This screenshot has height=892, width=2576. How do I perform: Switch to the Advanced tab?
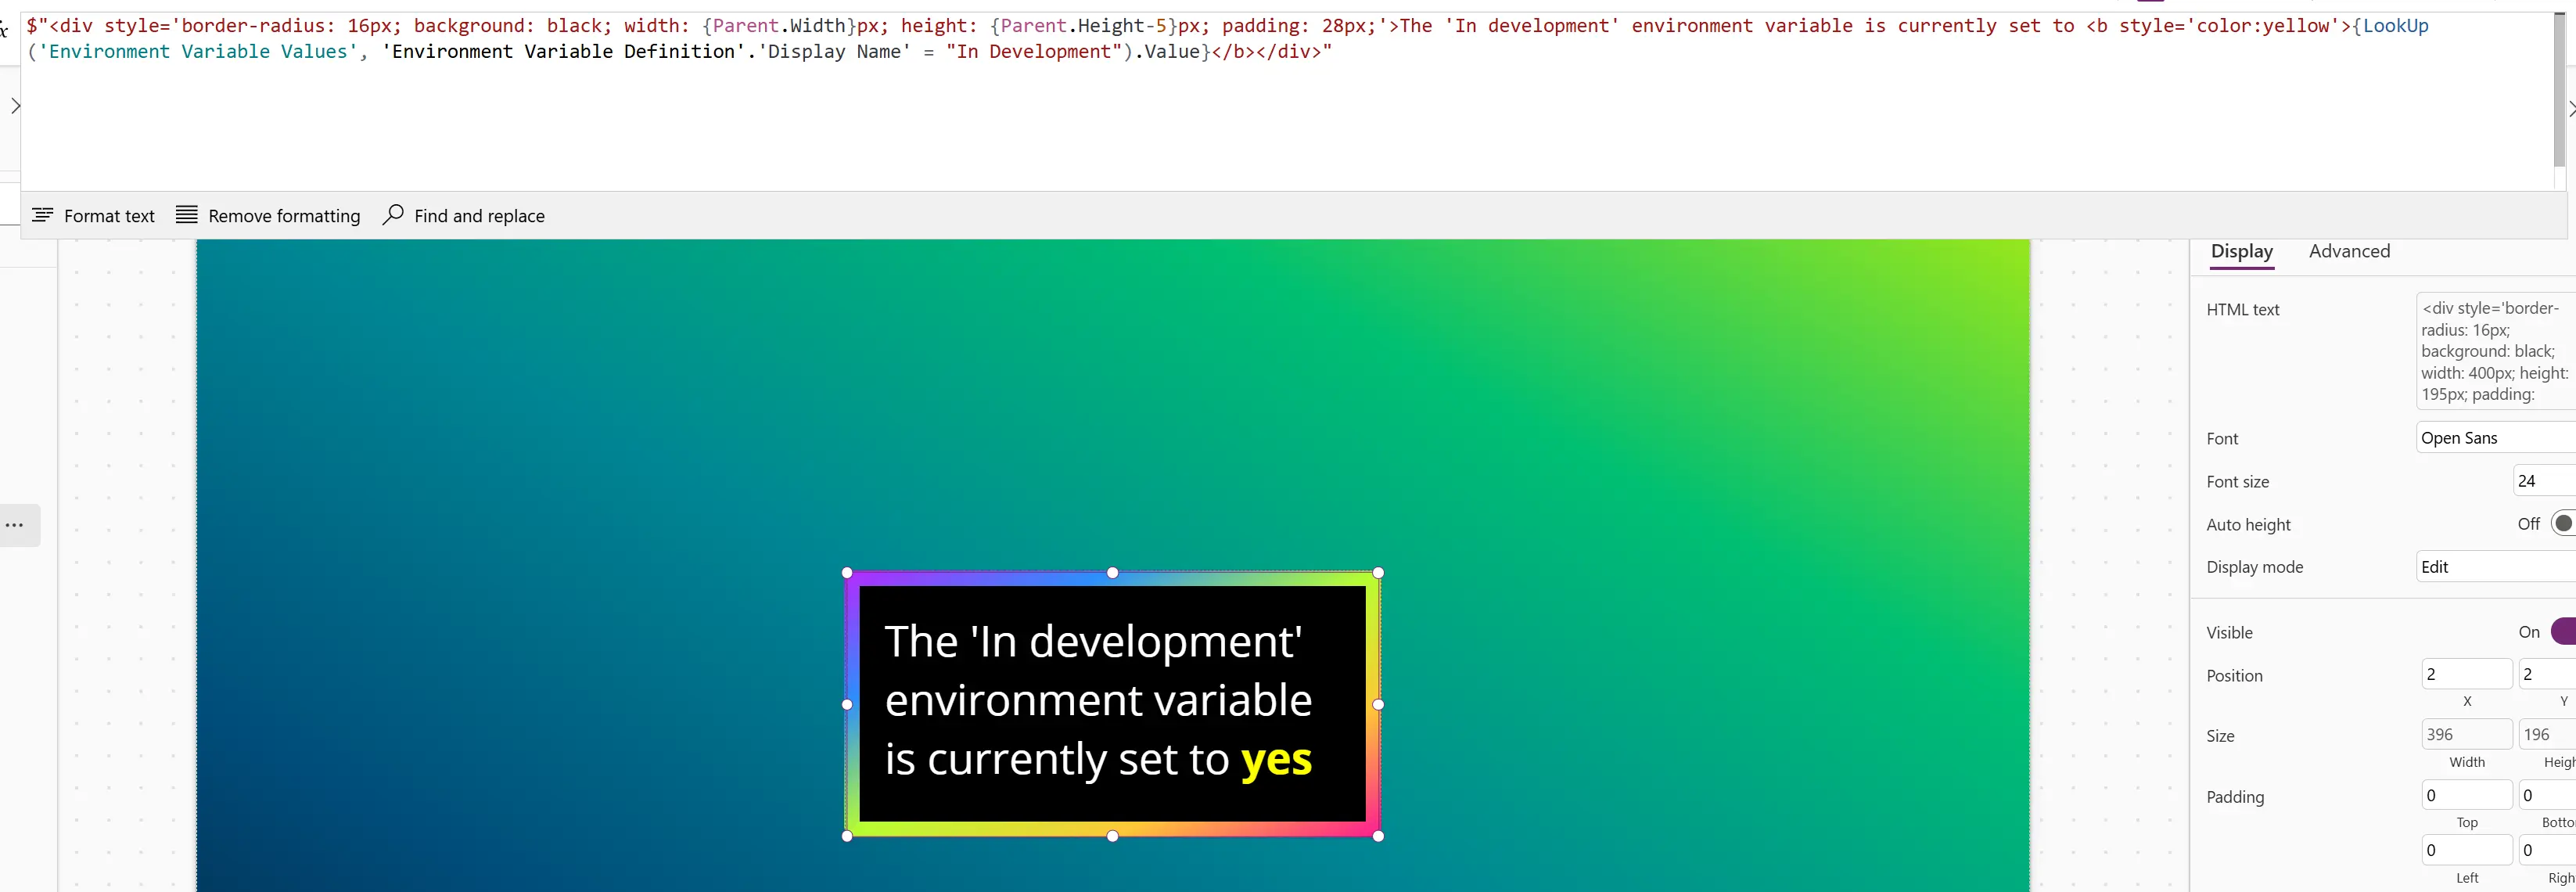[x=2349, y=251]
